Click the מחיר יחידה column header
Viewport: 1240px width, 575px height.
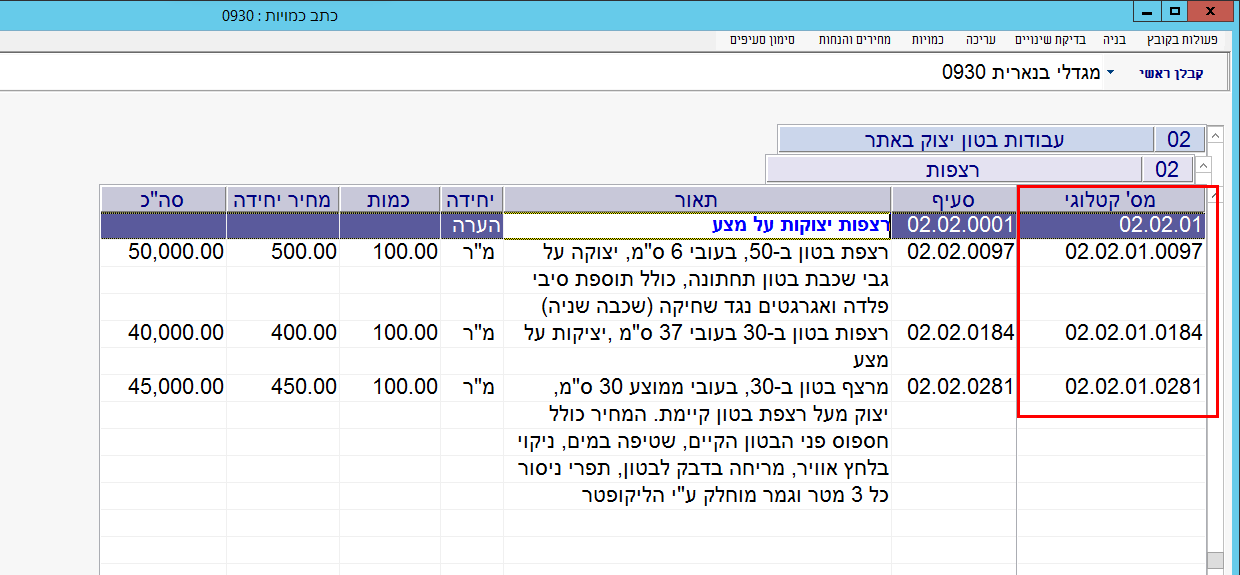(282, 198)
